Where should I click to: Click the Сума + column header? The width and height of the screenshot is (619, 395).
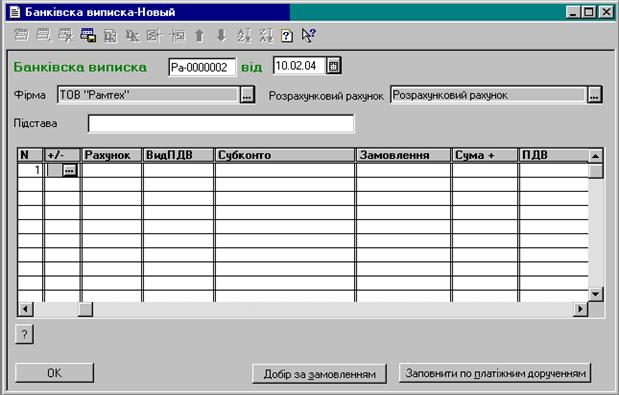coord(485,155)
